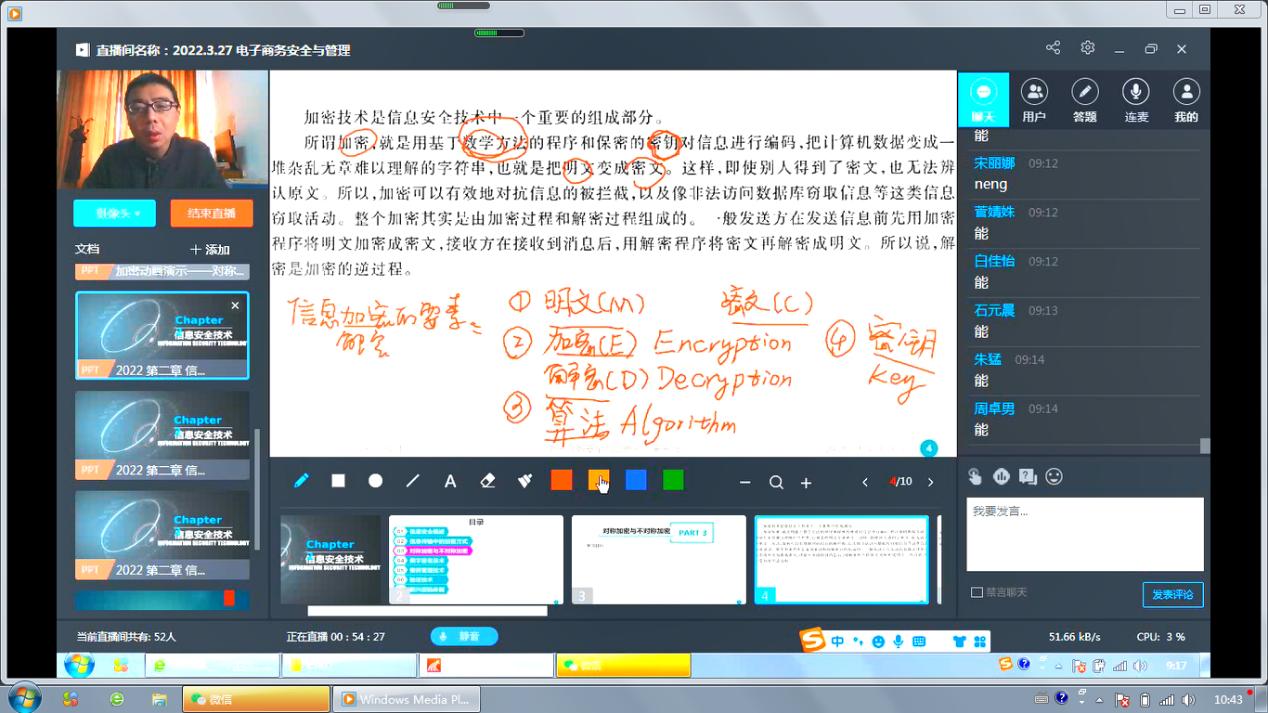Open the share icon in title bar
The height and width of the screenshot is (713, 1268).
pos(1053,48)
